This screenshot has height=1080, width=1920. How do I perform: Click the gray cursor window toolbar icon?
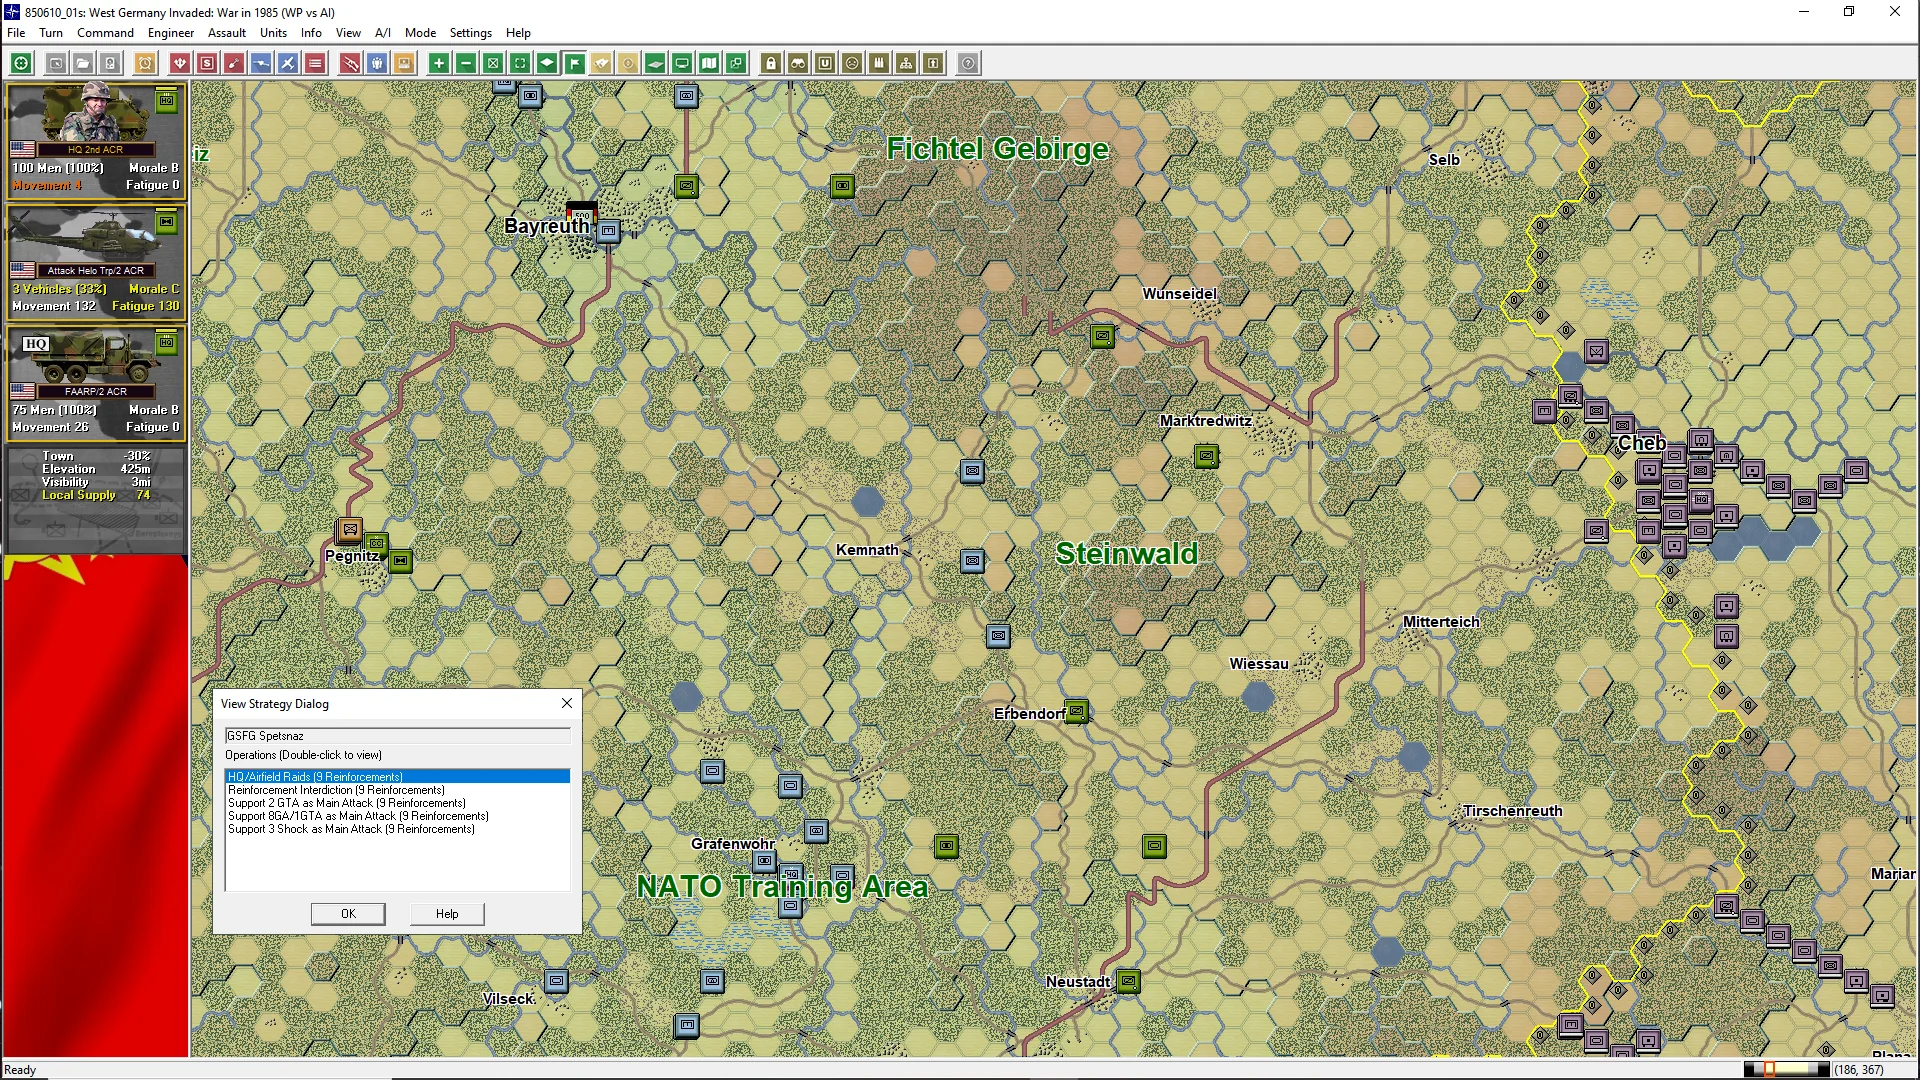(56, 63)
